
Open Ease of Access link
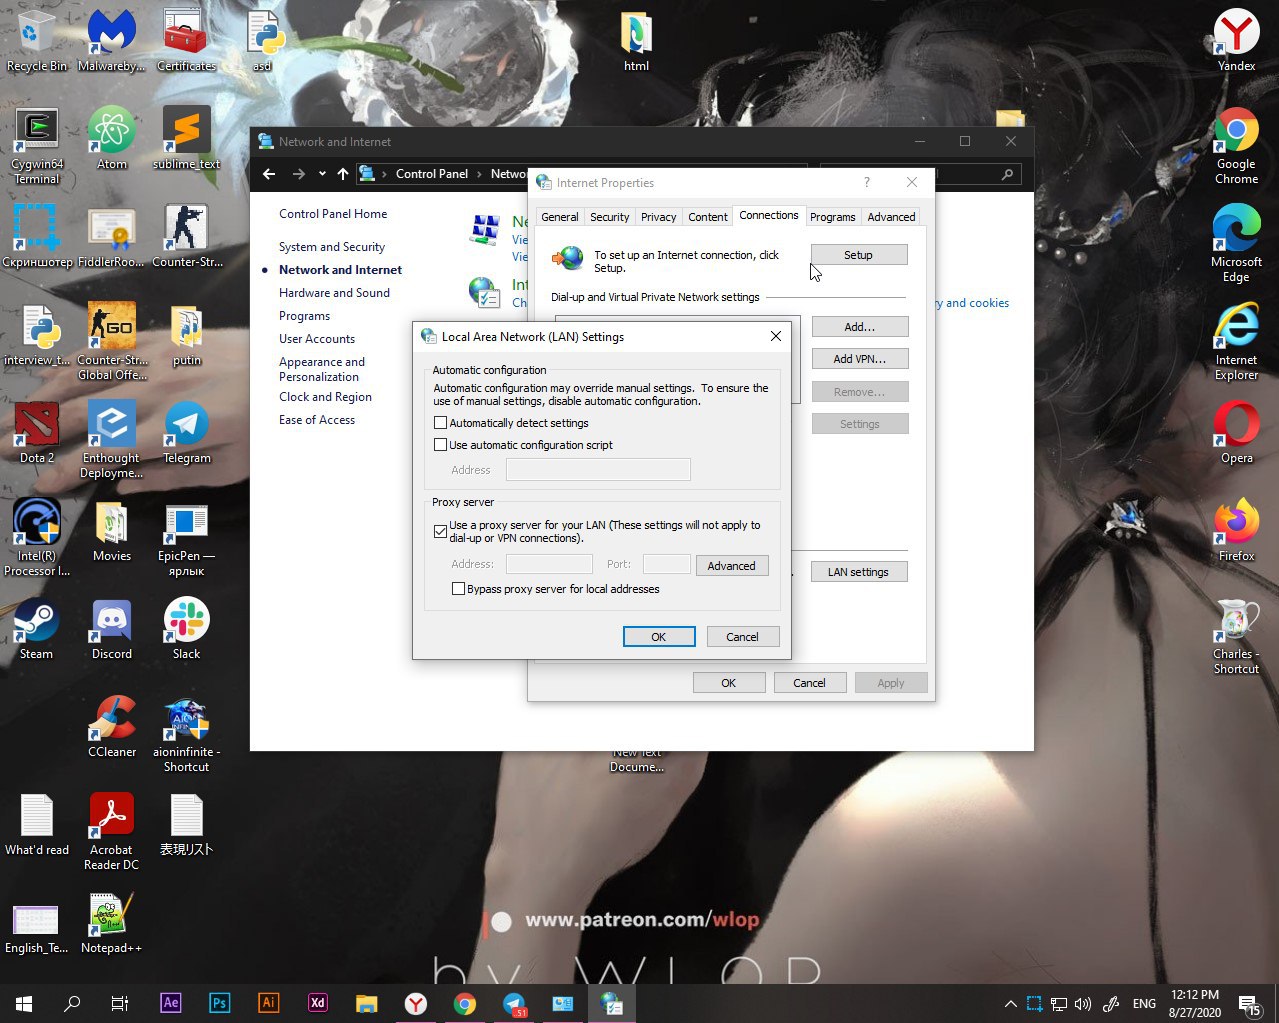pos(317,420)
